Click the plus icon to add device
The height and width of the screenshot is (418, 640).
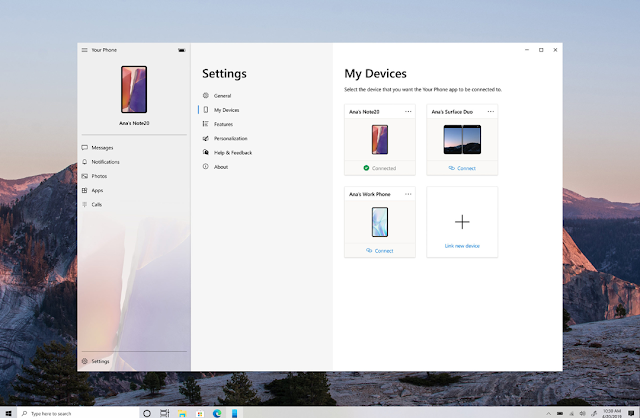[462, 222]
